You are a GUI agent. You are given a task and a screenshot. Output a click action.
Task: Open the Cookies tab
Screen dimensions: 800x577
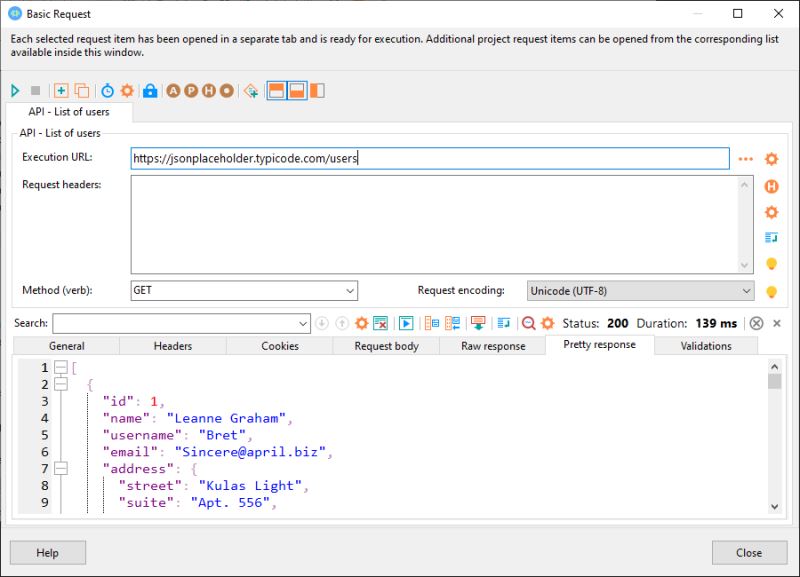(x=280, y=346)
